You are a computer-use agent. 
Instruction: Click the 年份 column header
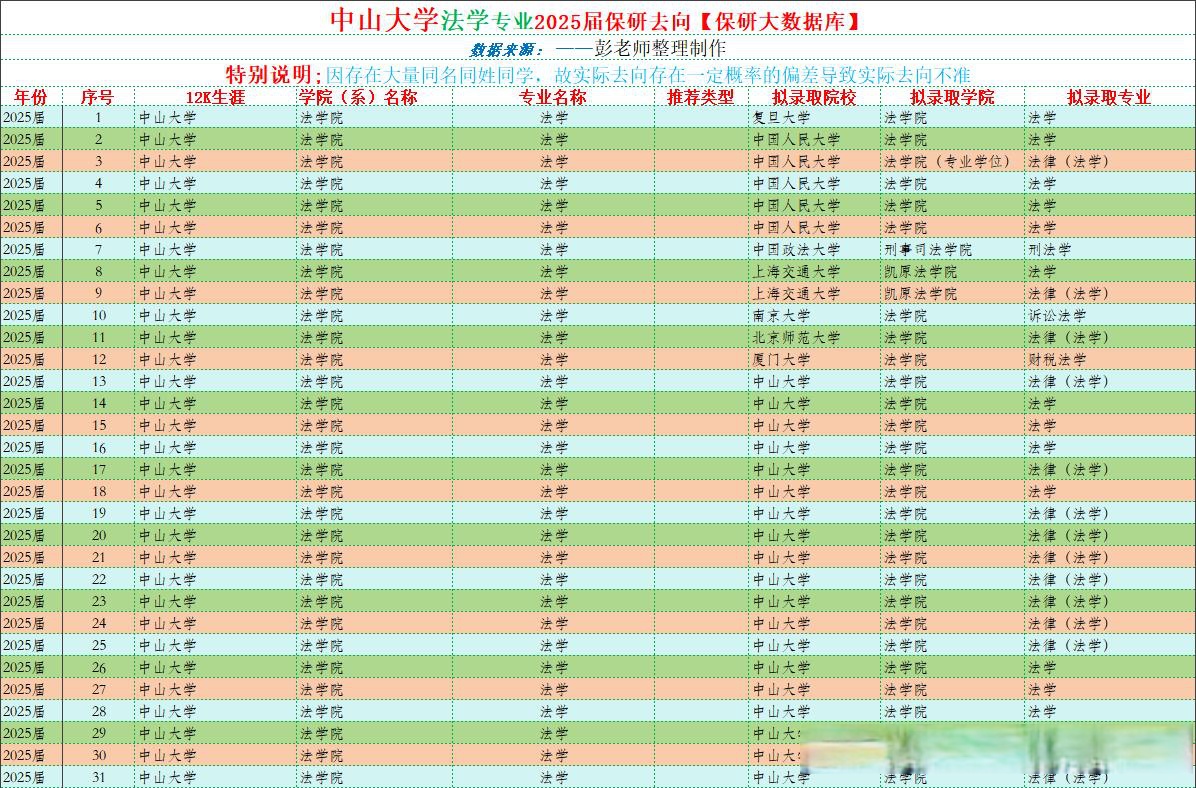[31, 97]
